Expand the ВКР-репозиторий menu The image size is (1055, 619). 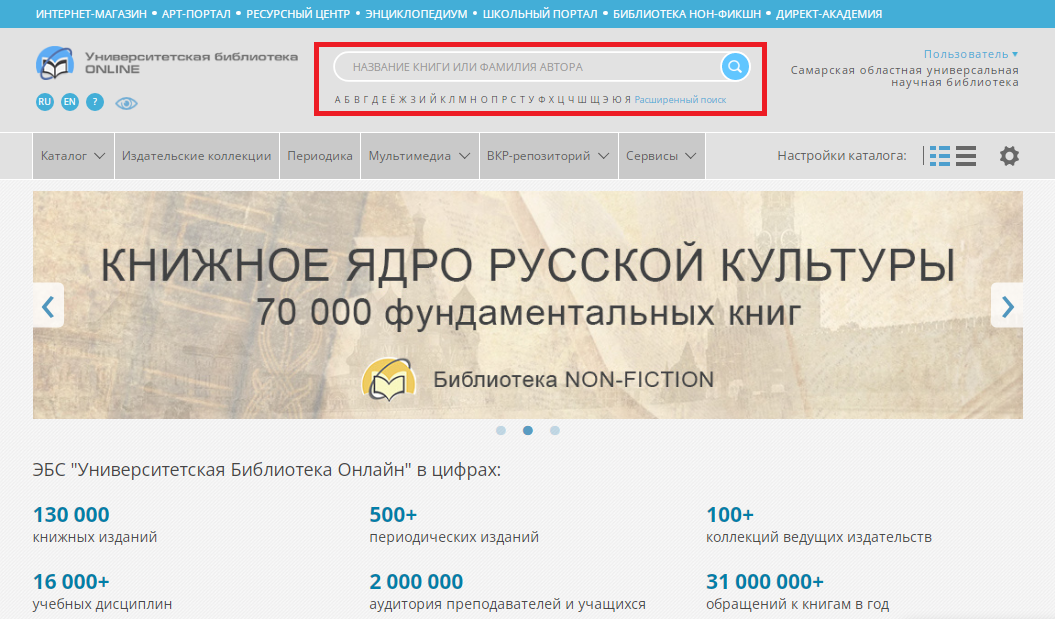548,155
